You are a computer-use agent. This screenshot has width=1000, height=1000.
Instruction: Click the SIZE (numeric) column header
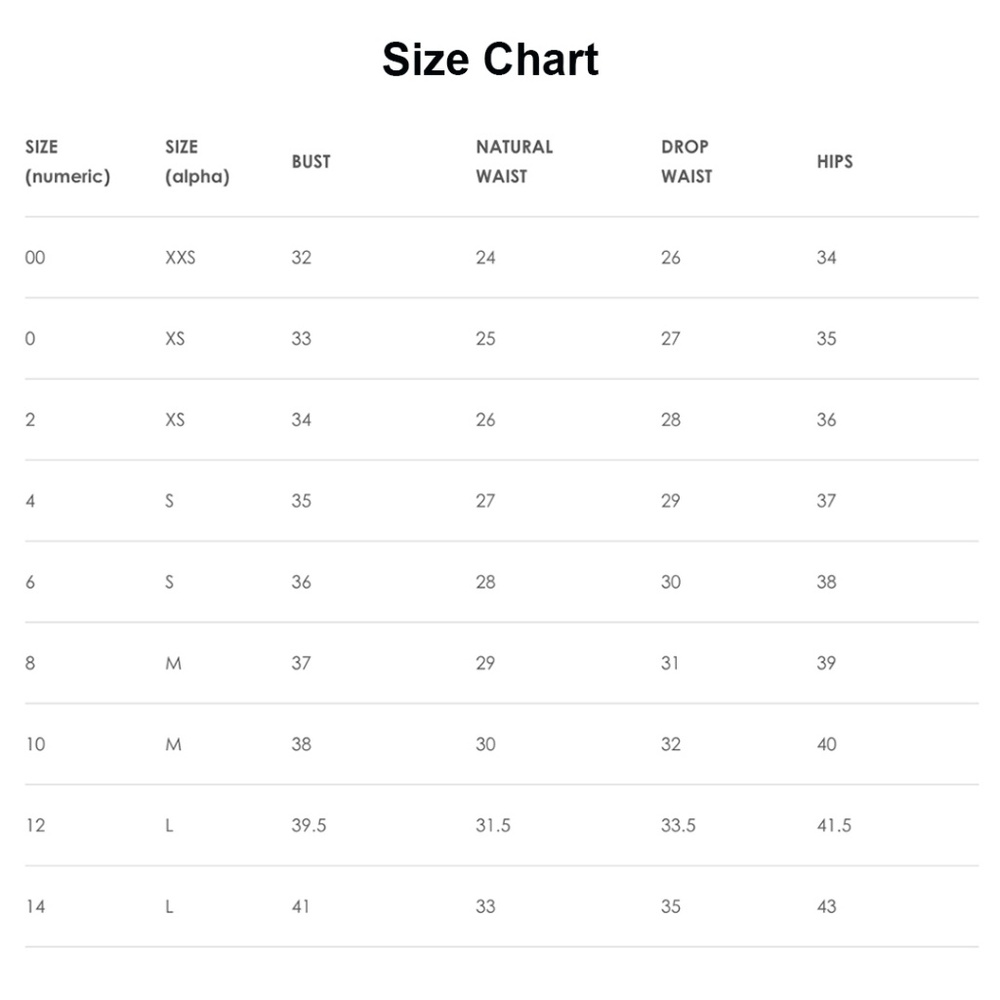(67, 161)
